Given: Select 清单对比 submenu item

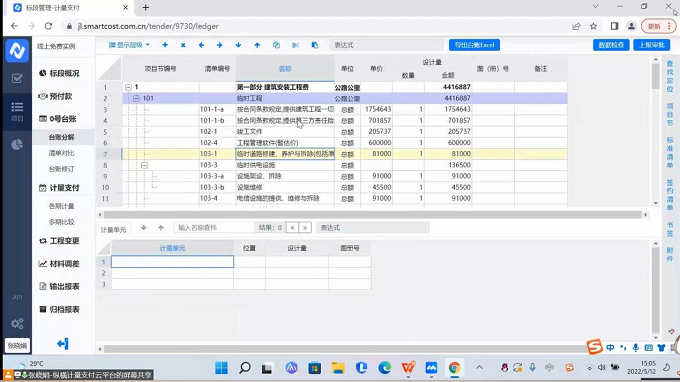Looking at the screenshot, I should coord(62,153).
